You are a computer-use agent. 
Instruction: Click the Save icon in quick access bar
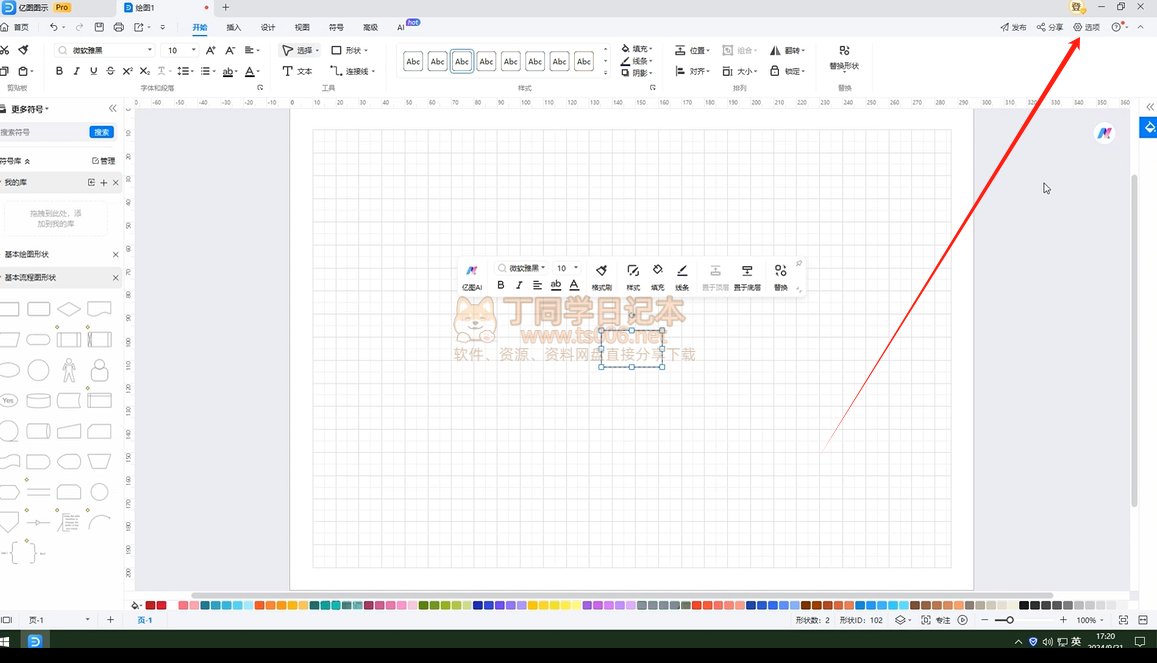97,27
